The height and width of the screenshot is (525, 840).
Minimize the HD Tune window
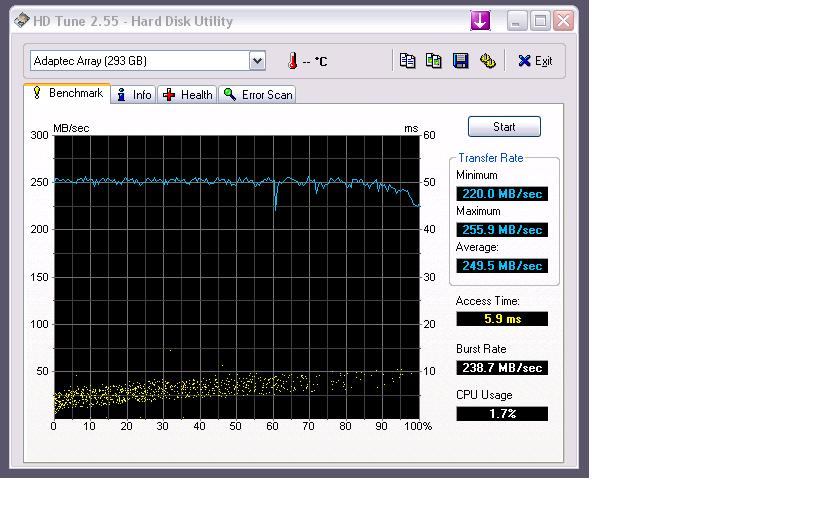tap(516, 21)
